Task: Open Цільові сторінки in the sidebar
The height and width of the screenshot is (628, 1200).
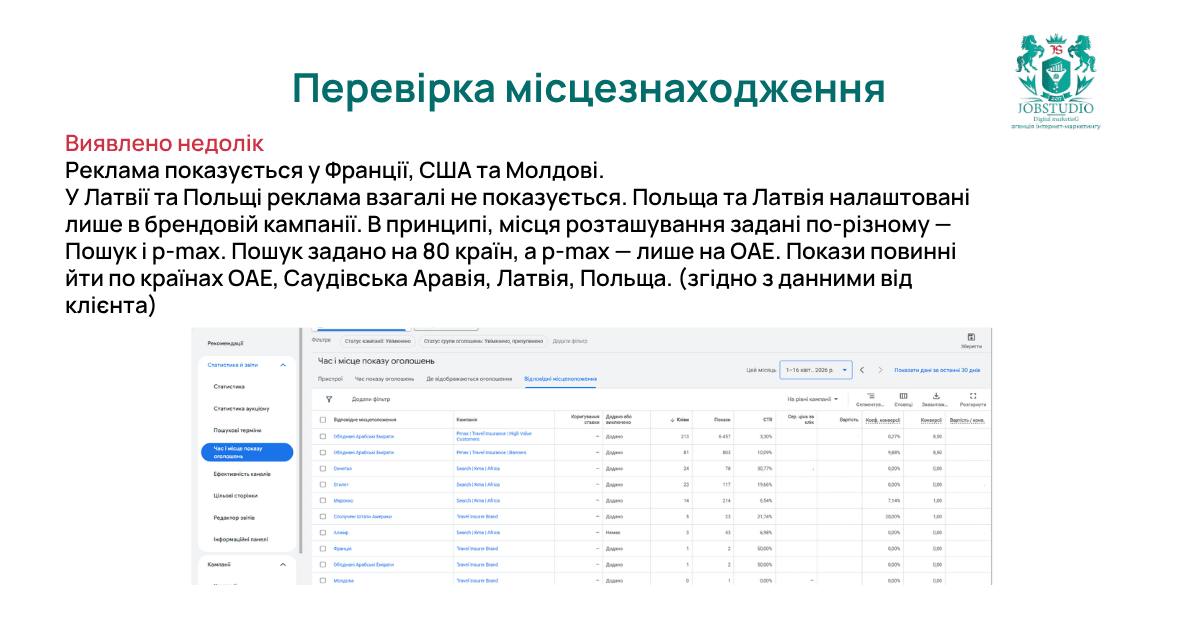Action: [235, 495]
